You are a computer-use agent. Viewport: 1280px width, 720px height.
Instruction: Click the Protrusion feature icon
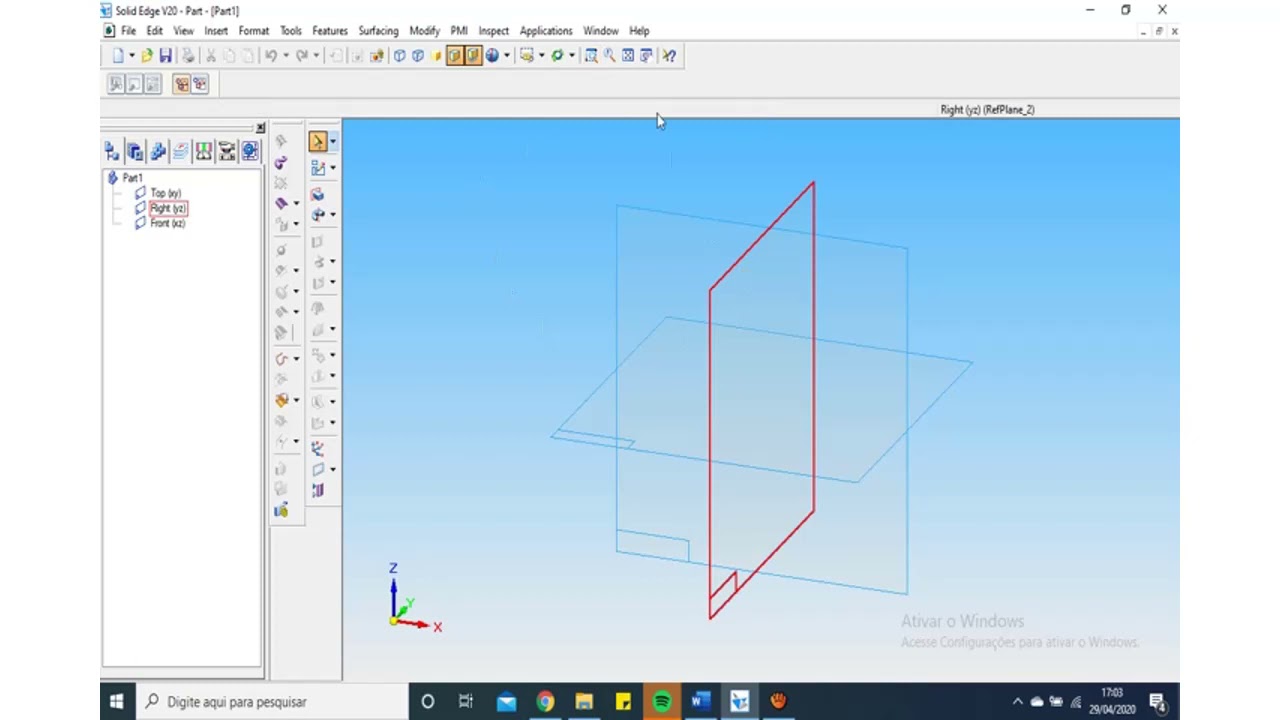click(318, 194)
